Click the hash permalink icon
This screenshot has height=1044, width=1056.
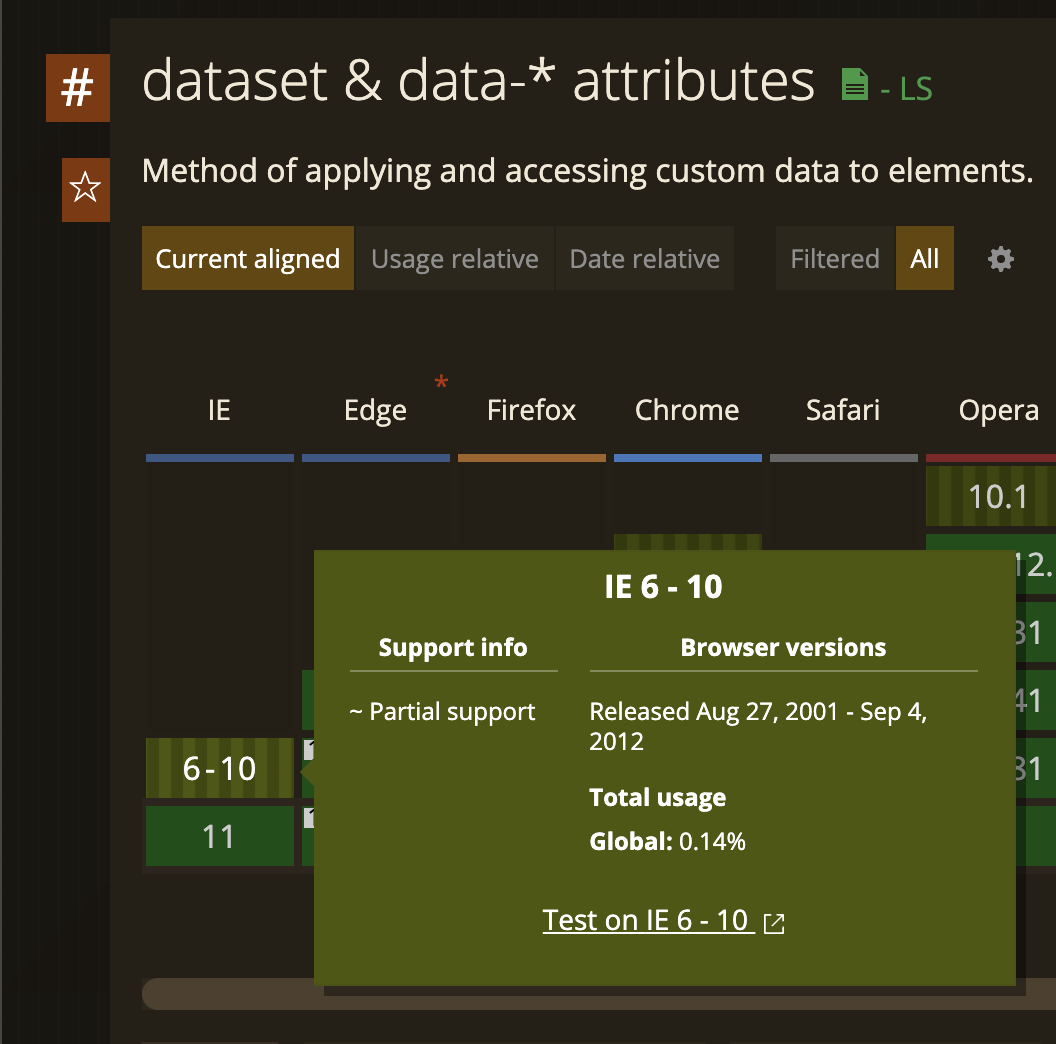(x=77, y=88)
